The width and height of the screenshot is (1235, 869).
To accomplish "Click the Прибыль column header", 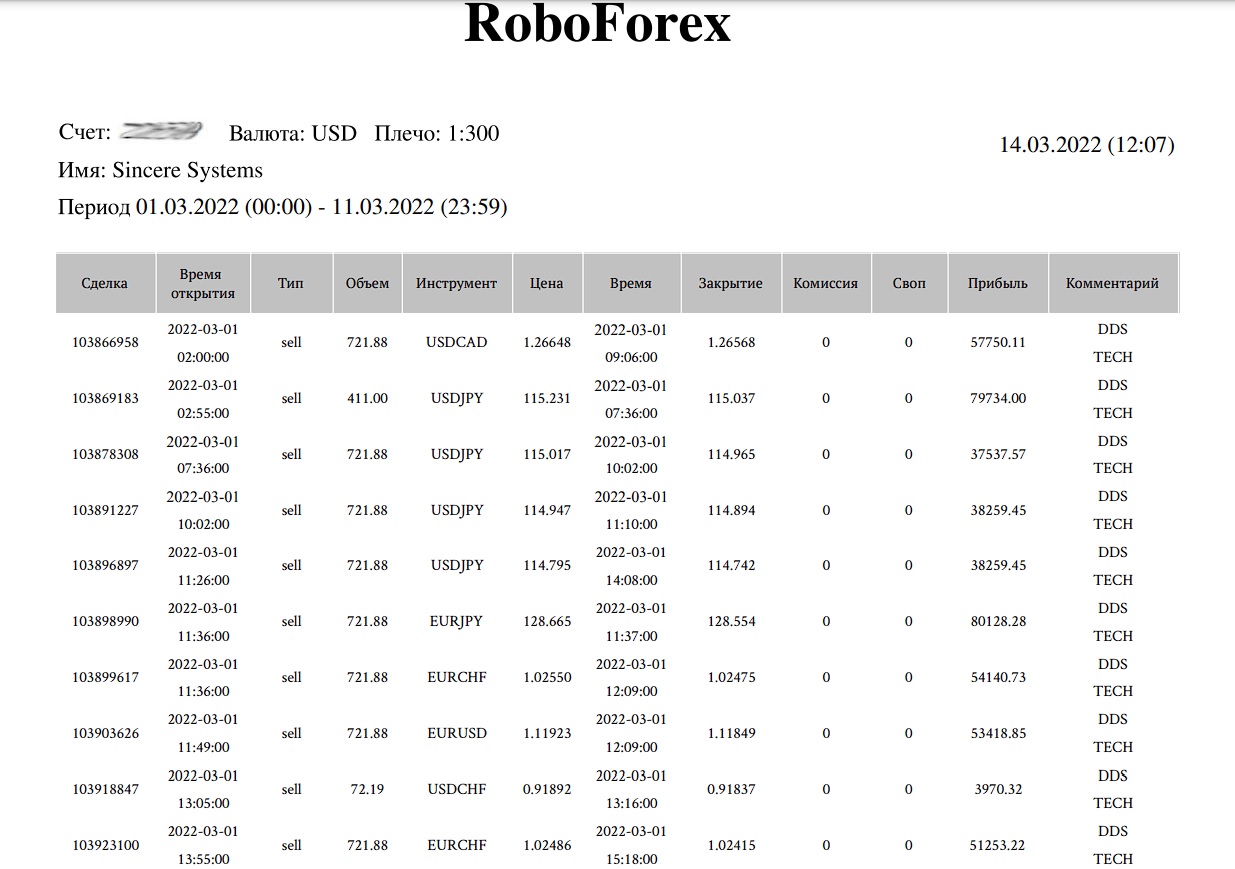I will point(997,283).
